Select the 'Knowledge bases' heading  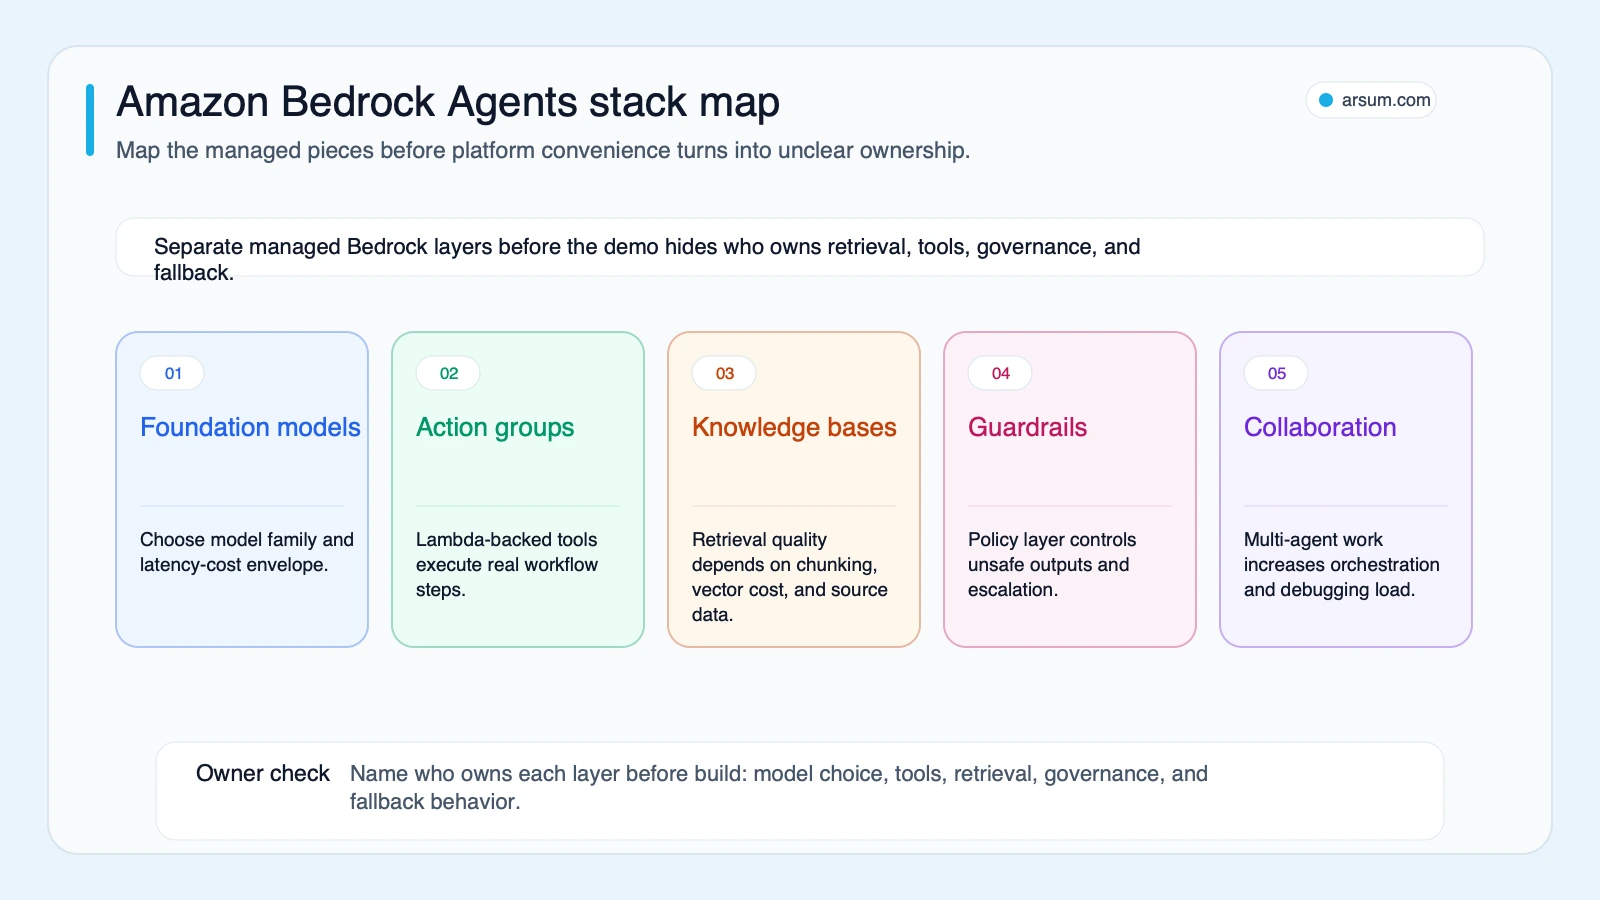(794, 428)
